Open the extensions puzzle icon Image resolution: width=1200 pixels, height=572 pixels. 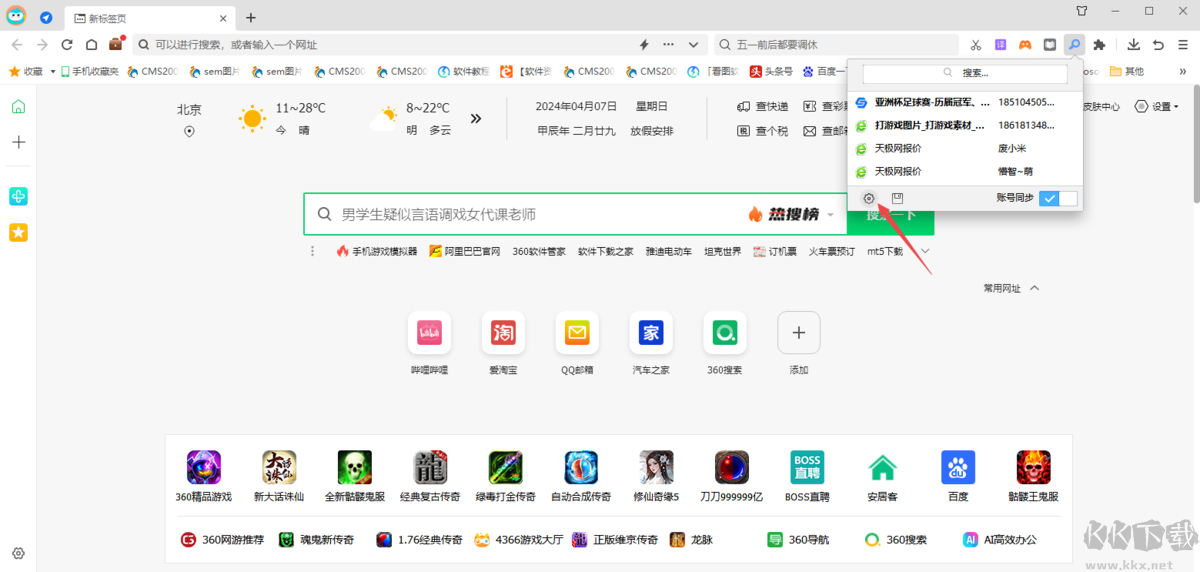coord(1100,44)
